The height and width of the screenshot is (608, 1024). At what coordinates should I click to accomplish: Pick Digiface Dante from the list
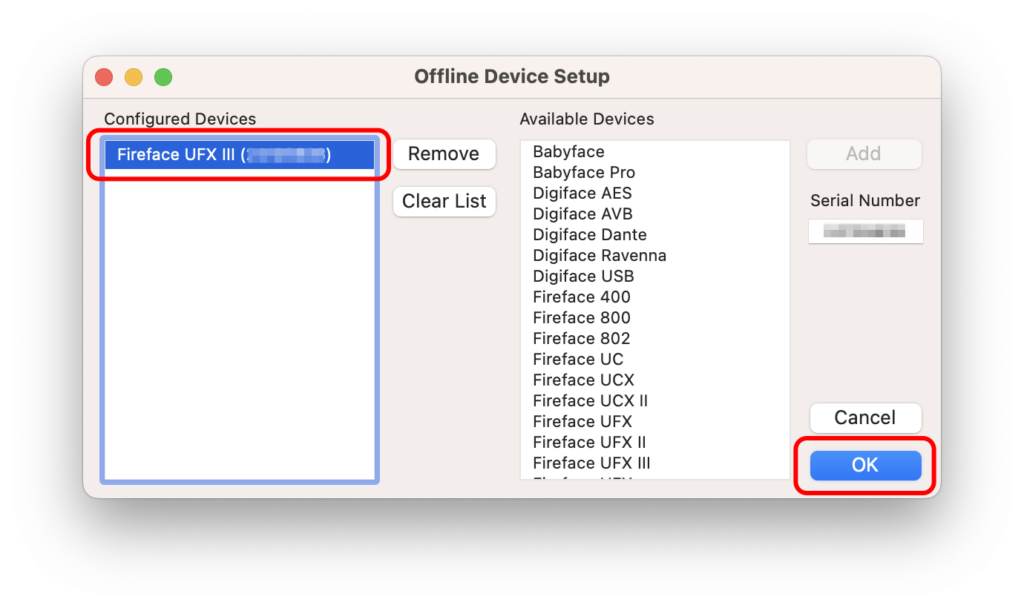pos(589,234)
